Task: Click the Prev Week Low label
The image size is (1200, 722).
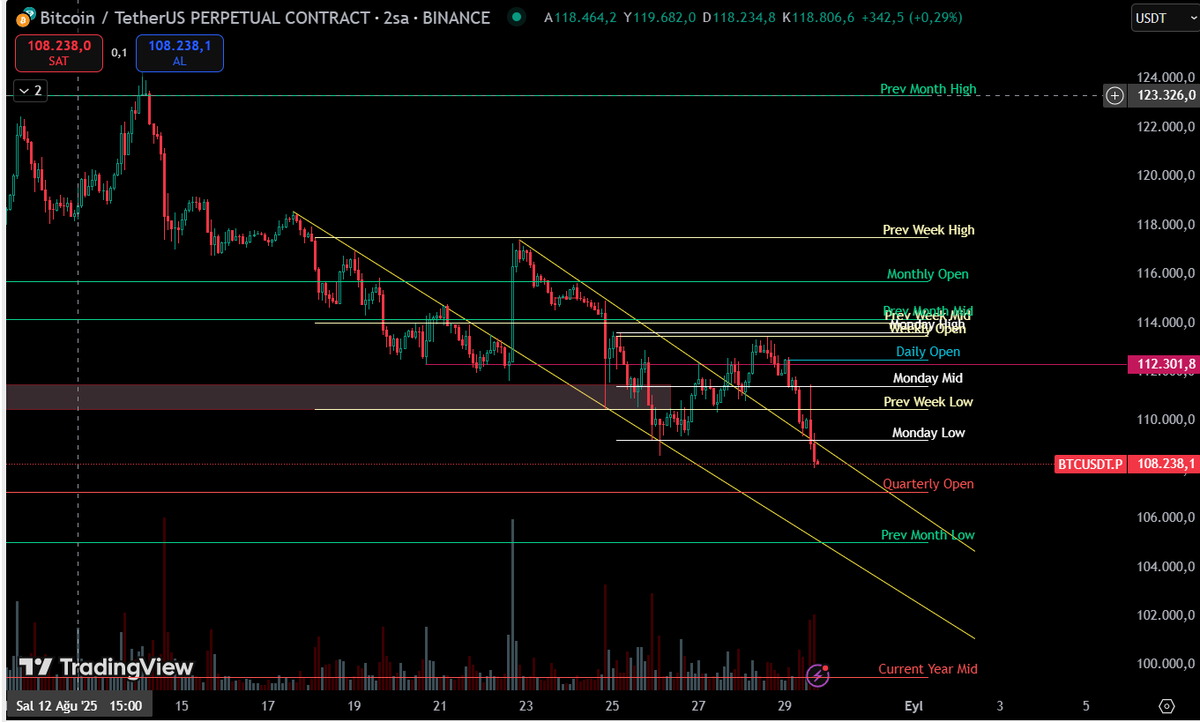Action: (928, 402)
